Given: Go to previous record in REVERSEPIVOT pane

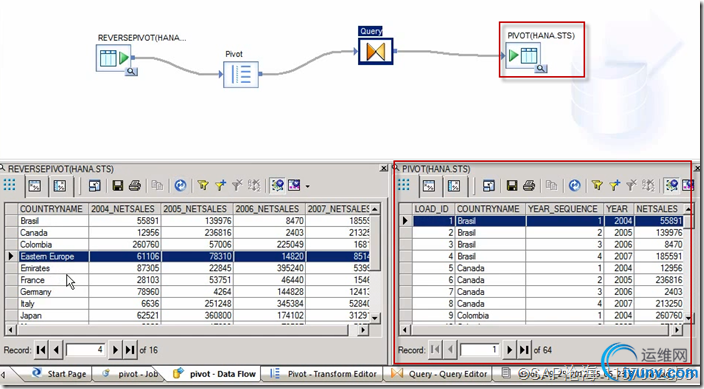Looking at the screenshot, I should pos(56,349).
